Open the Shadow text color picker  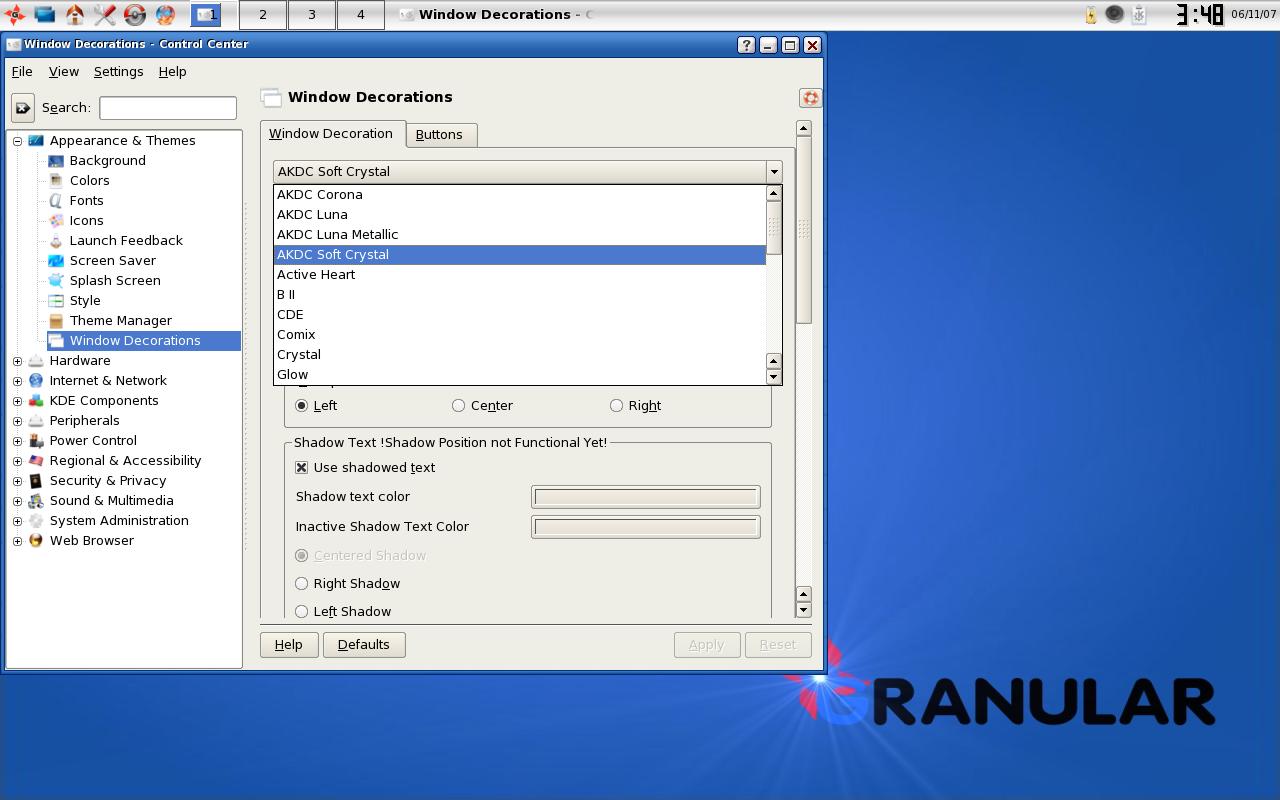point(646,497)
